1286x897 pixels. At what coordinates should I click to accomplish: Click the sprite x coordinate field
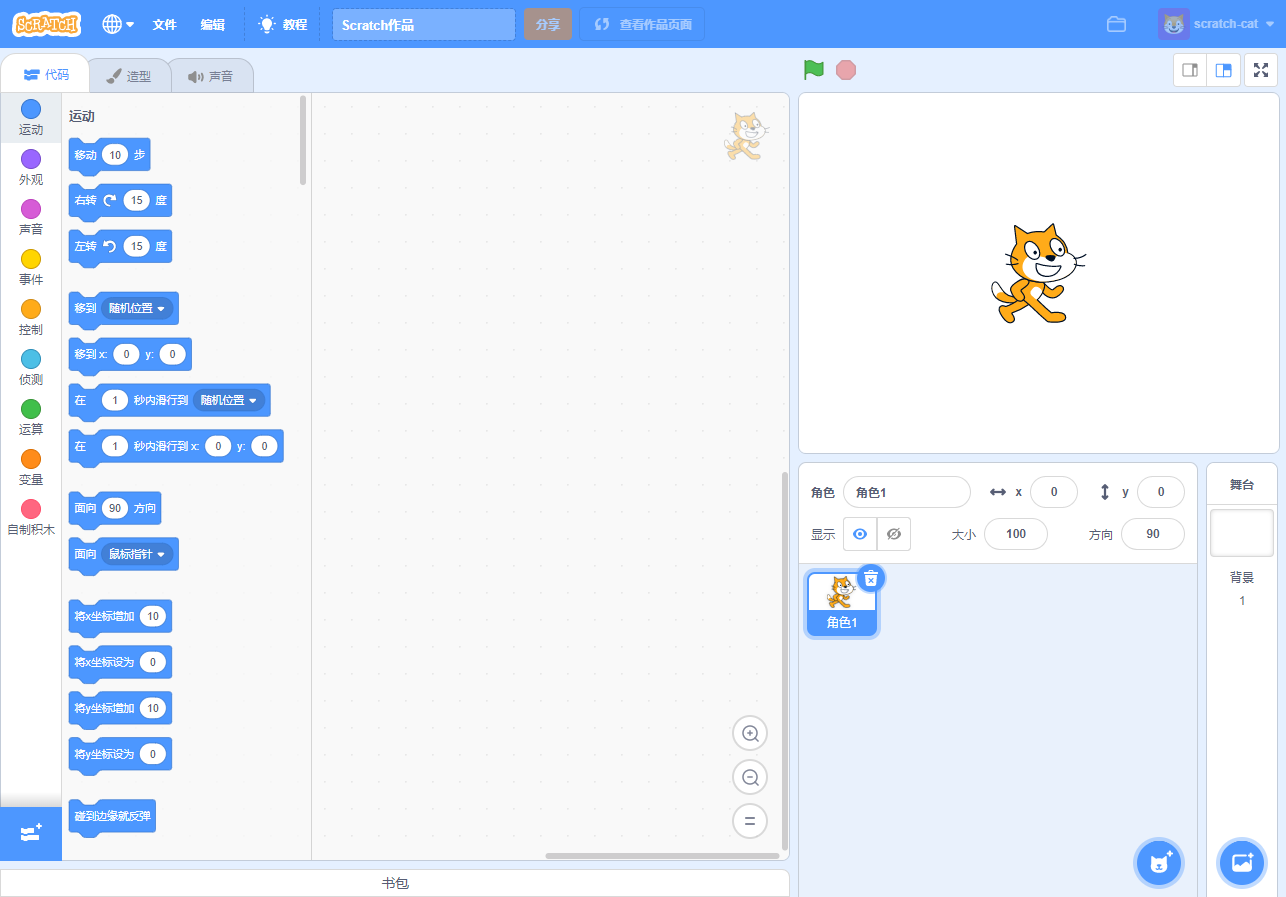click(x=1054, y=492)
